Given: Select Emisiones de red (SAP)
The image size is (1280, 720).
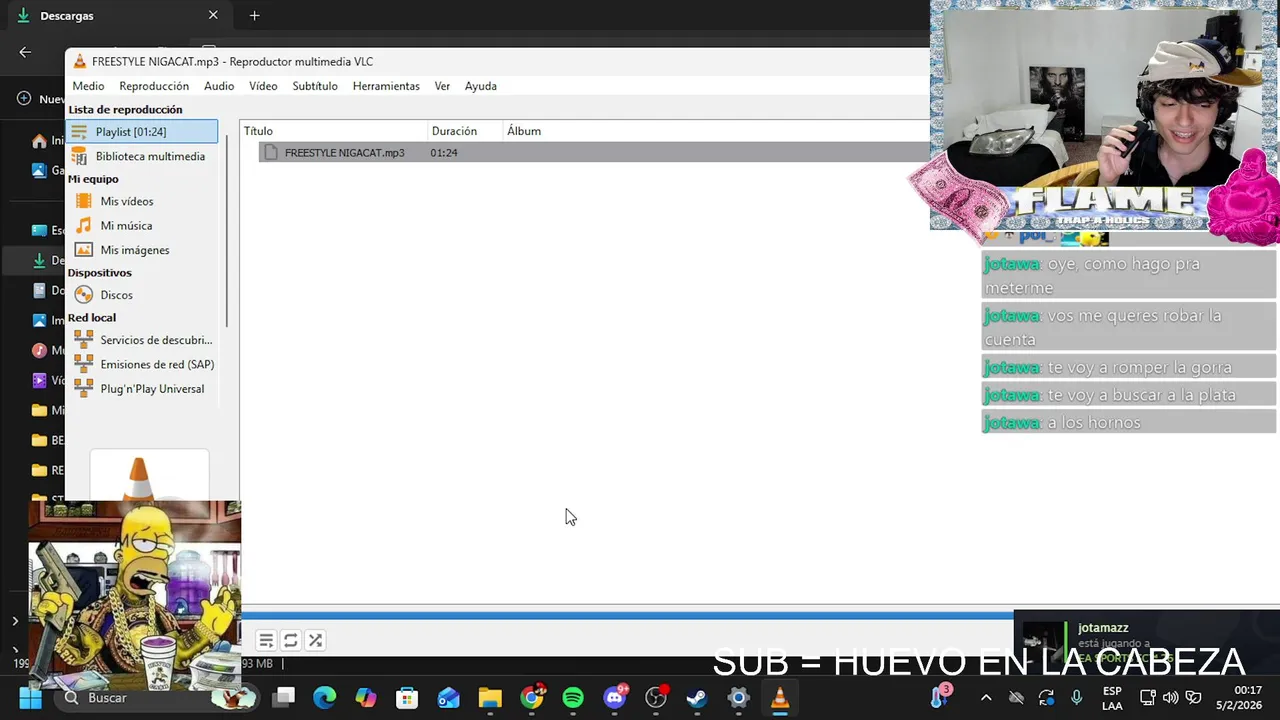Looking at the screenshot, I should click(x=142, y=364).
